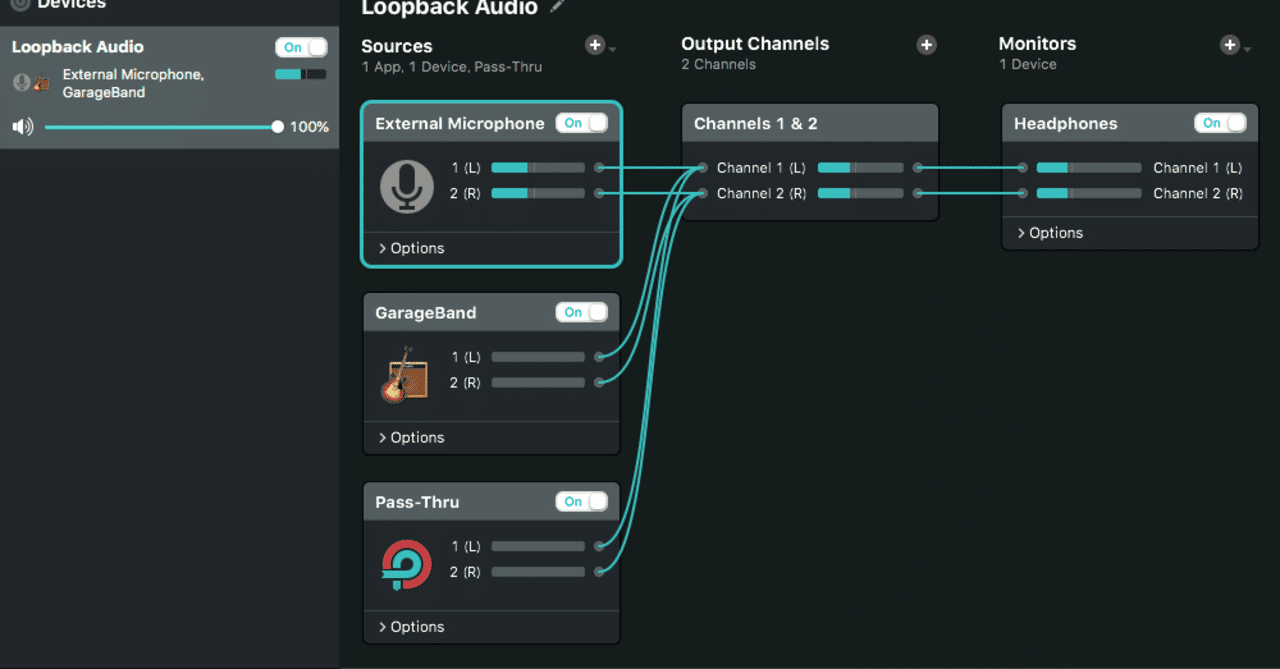Adjust Loopback Audio volume slider

pos(164,127)
